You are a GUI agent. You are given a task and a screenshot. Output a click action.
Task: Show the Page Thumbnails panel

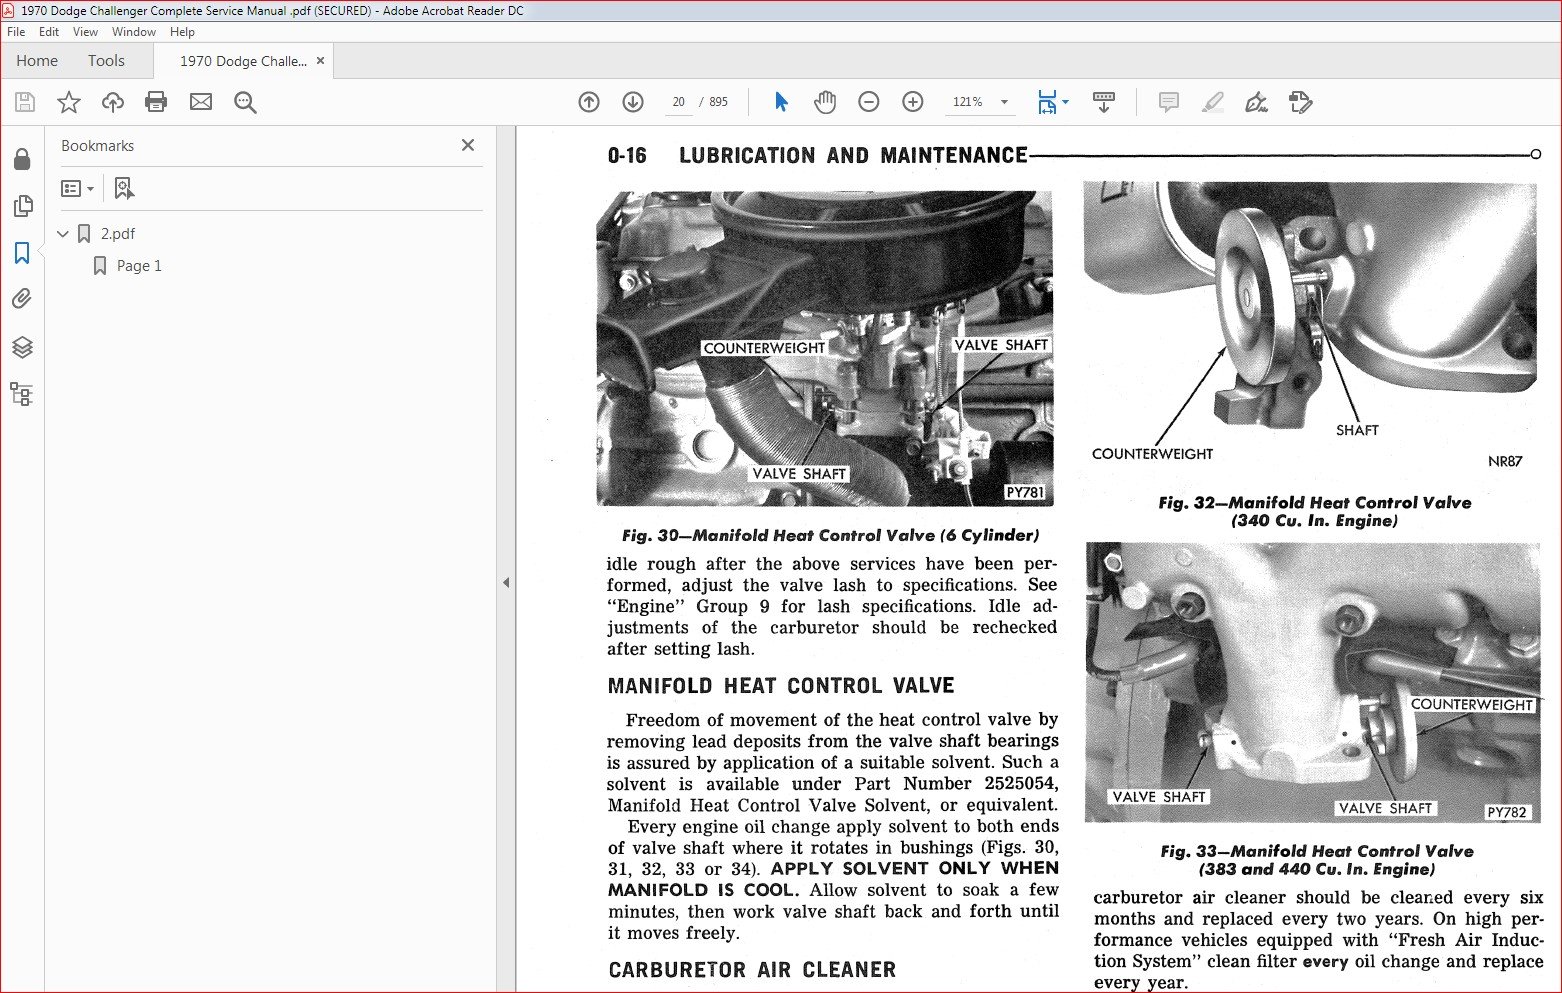[x=22, y=206]
